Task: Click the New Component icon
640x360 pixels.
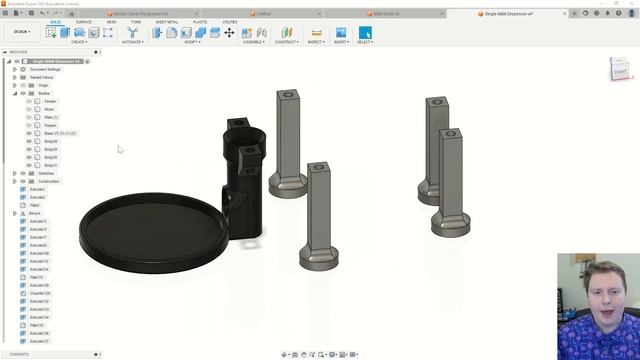Action: click(x=247, y=33)
